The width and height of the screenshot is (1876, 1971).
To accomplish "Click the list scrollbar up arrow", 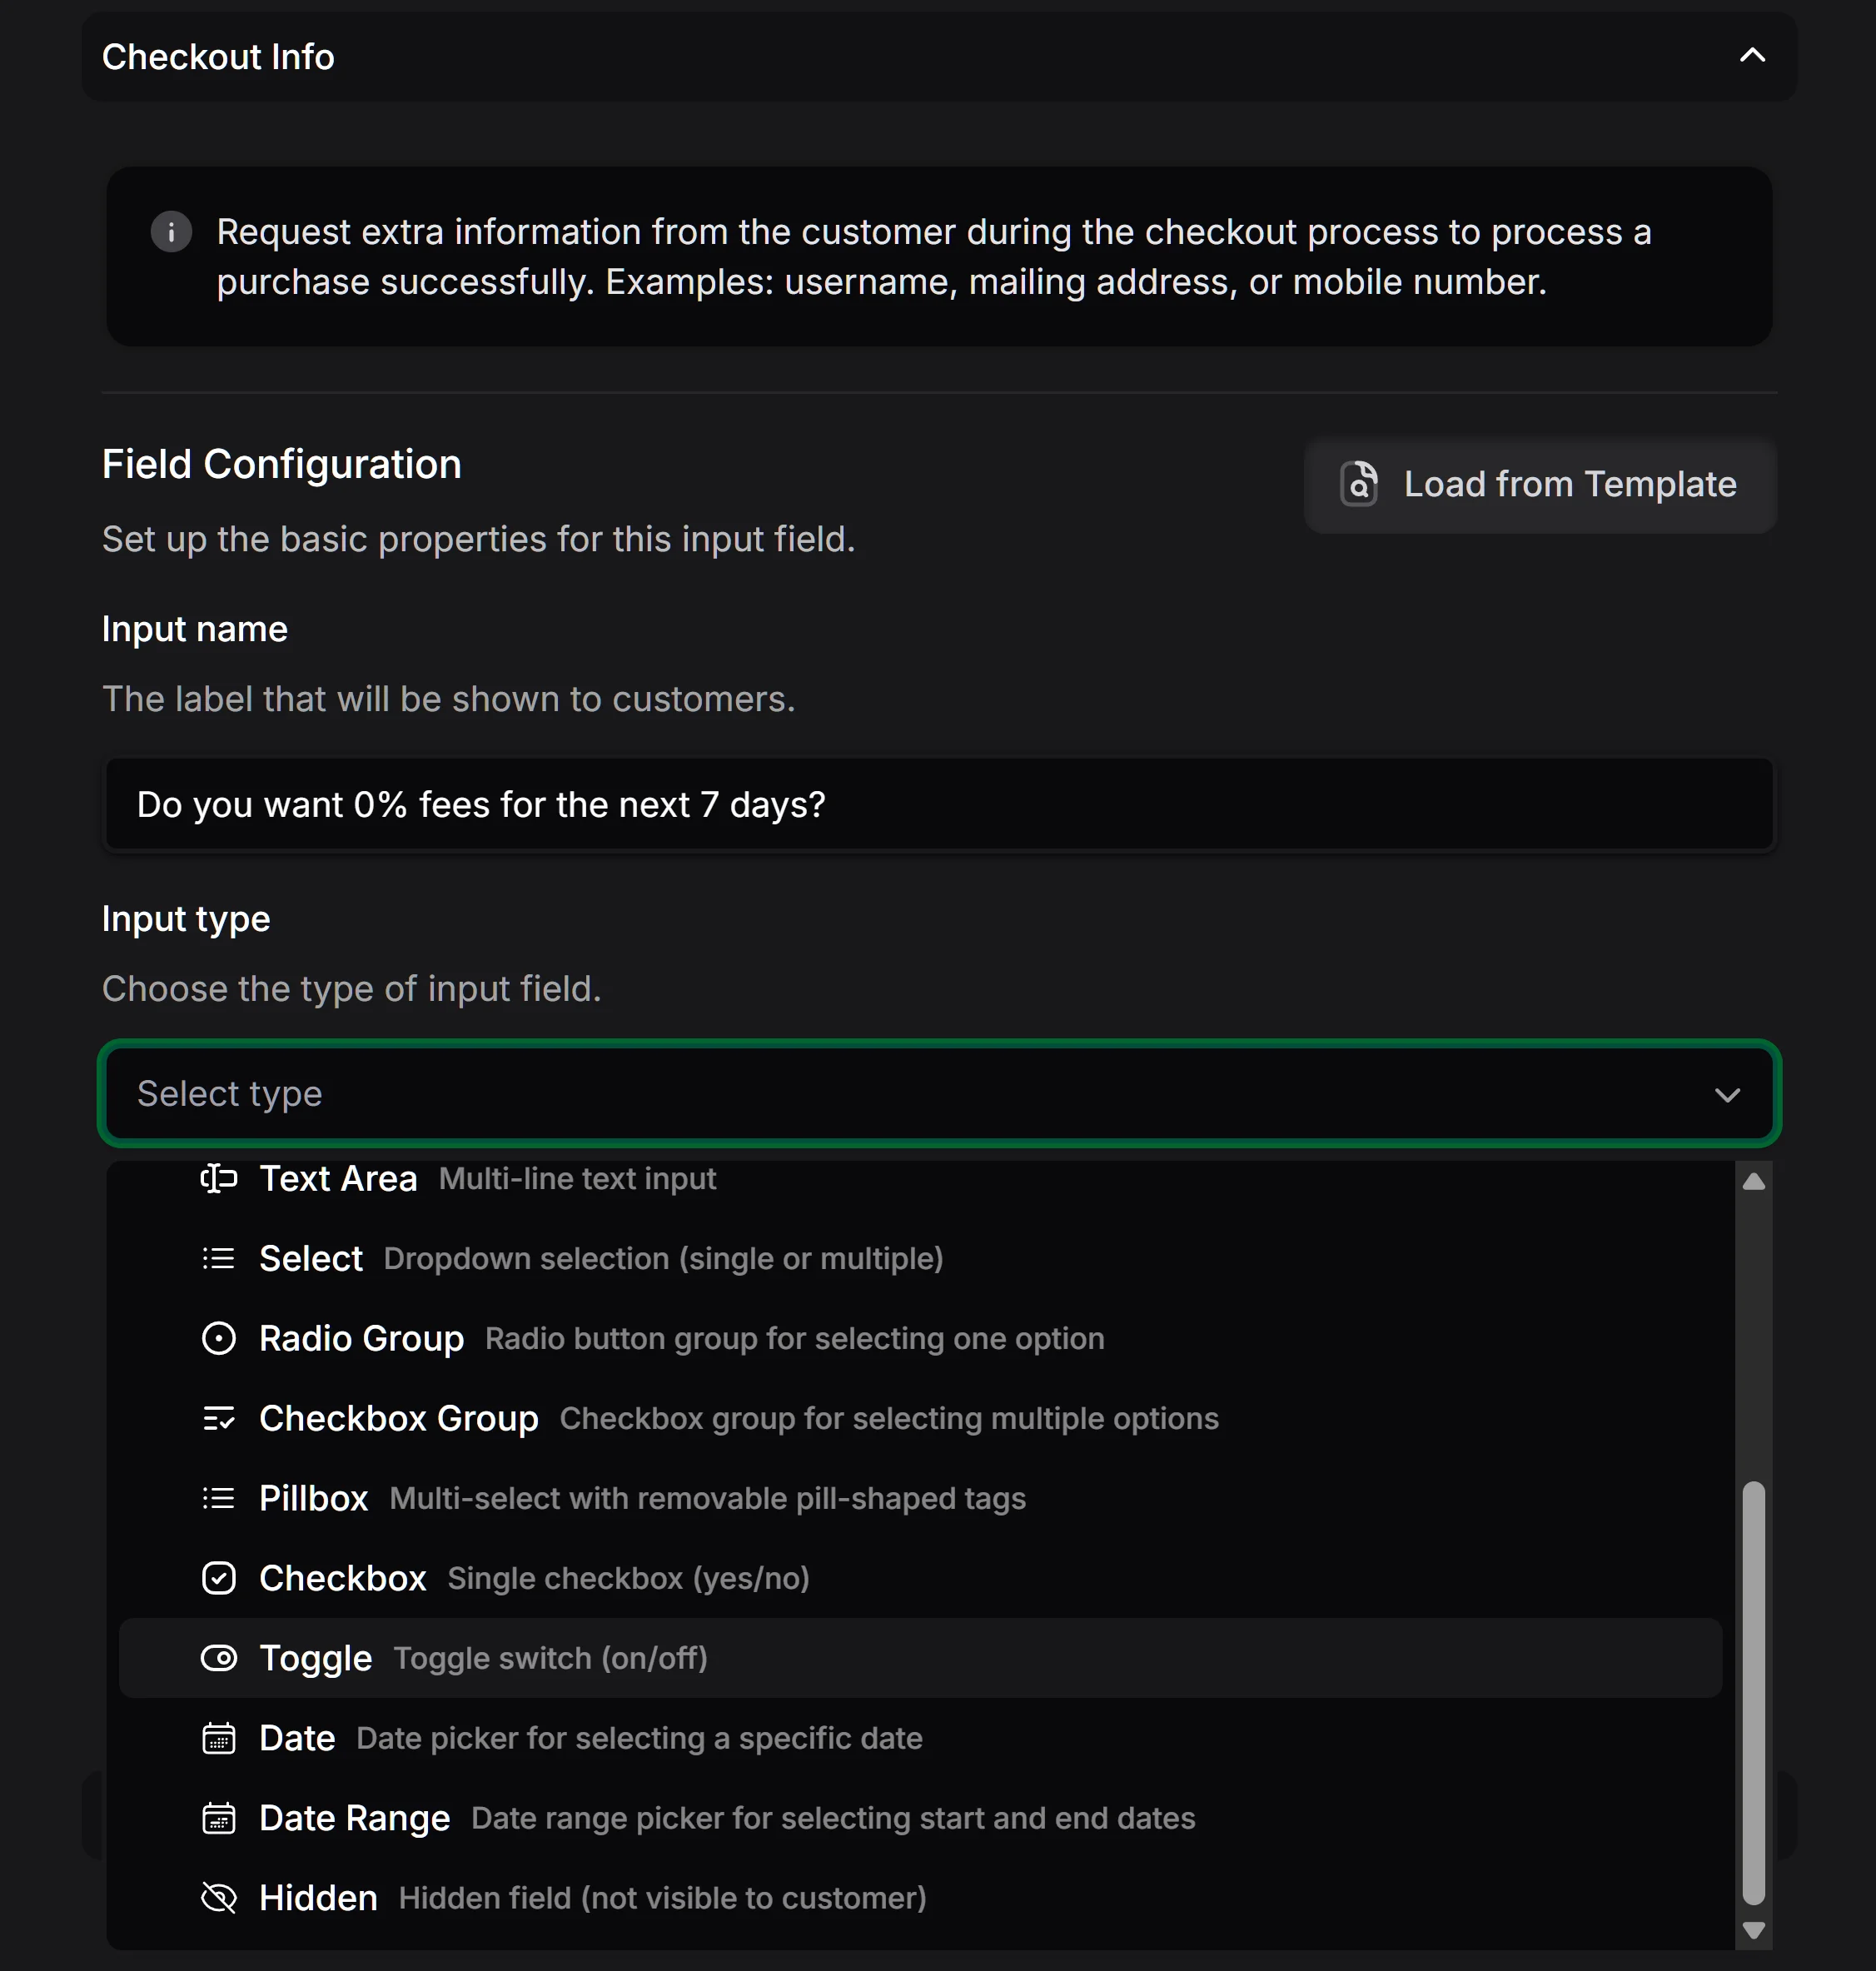I will [1753, 1182].
